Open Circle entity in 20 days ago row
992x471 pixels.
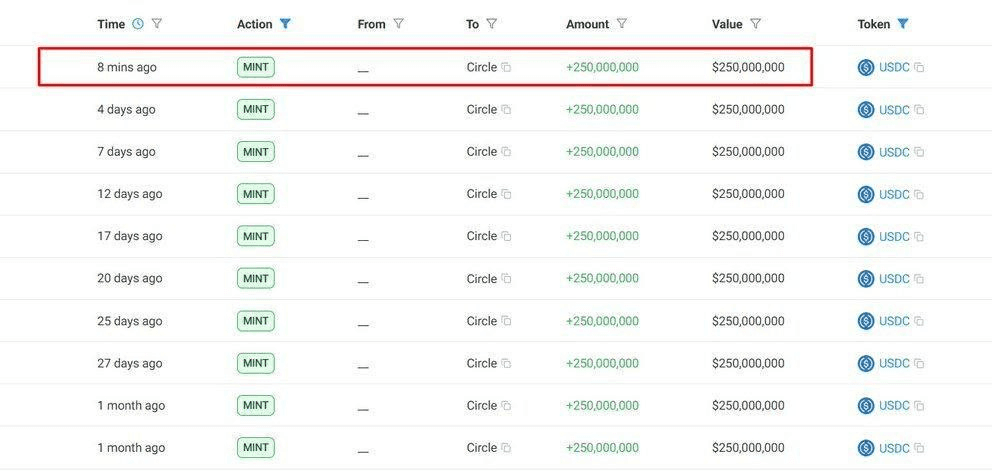(481, 279)
